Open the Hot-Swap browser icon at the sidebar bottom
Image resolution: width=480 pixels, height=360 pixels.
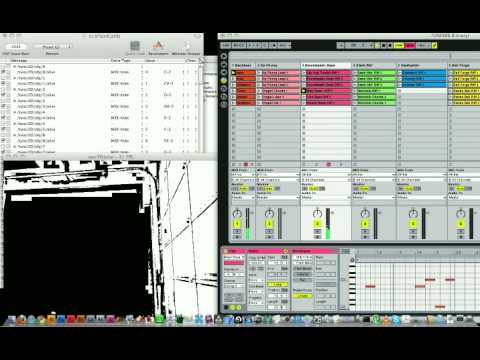[x=224, y=104]
